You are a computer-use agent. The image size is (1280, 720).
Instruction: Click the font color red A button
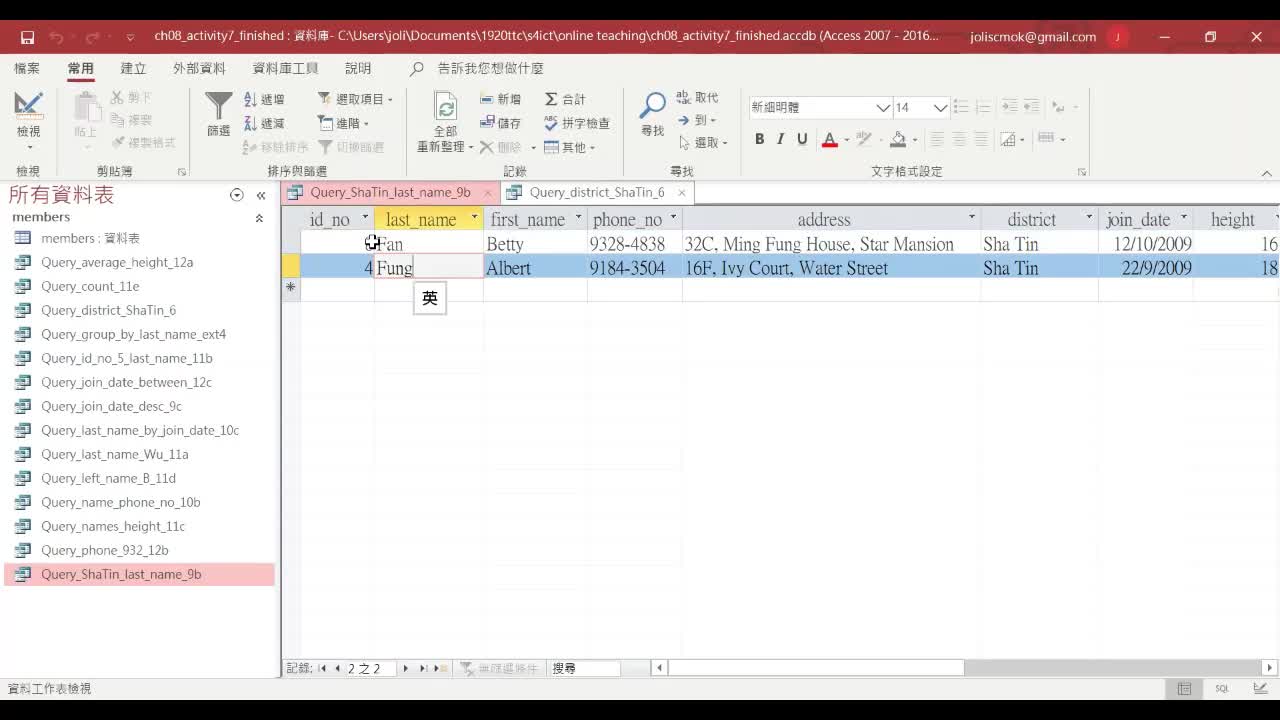coord(829,139)
